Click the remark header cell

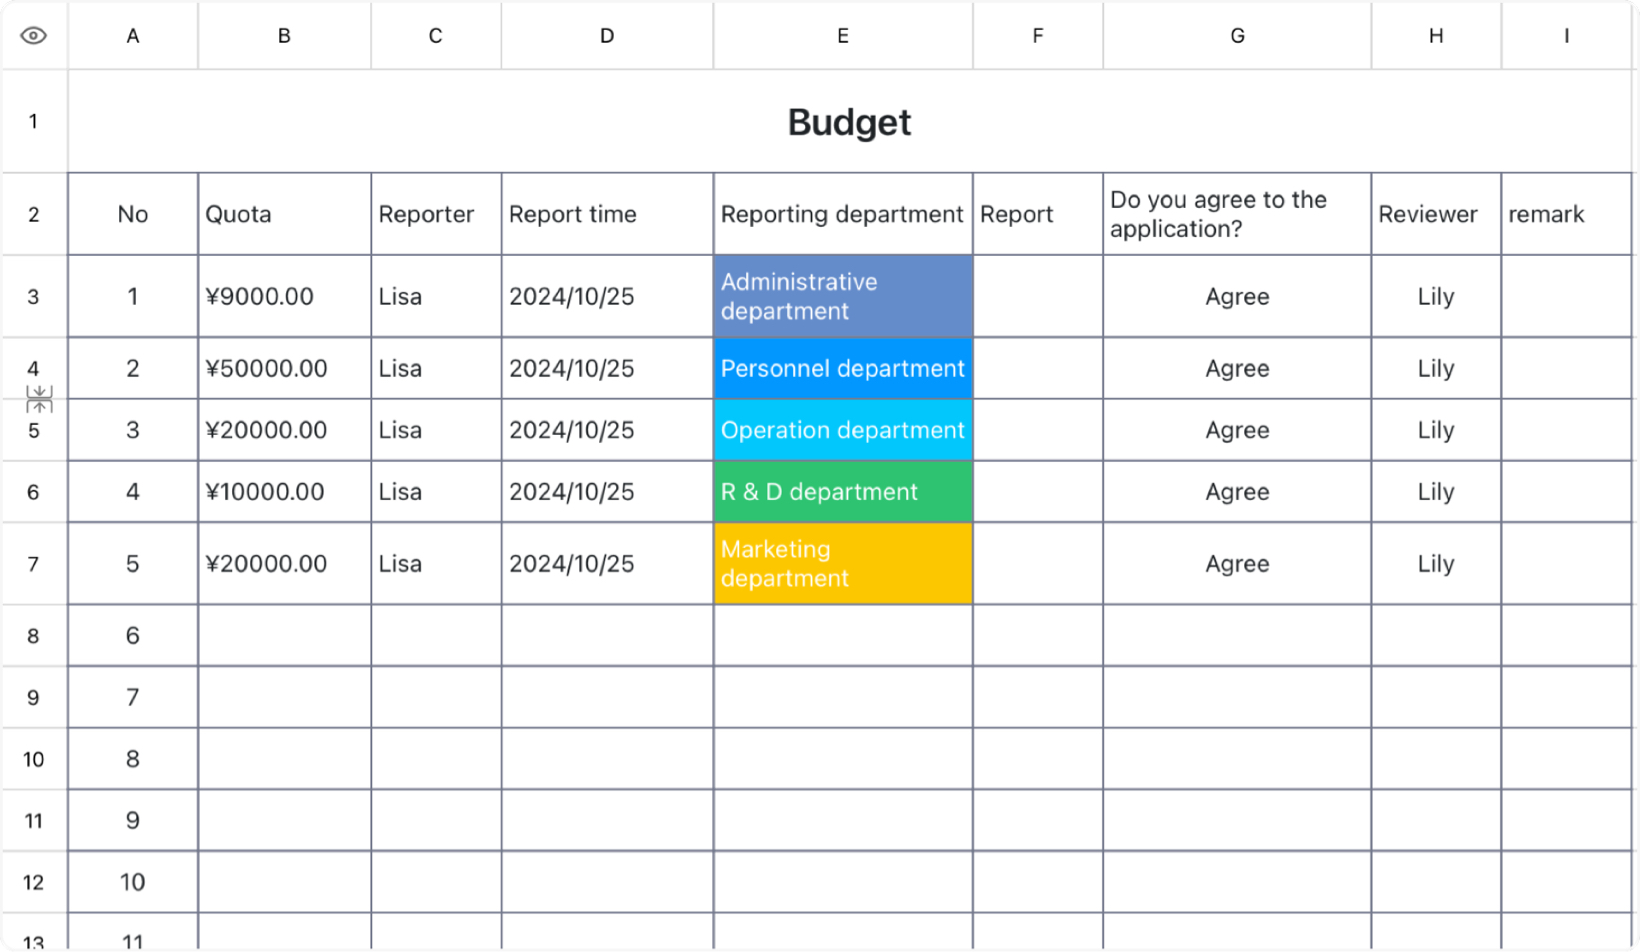point(1566,214)
